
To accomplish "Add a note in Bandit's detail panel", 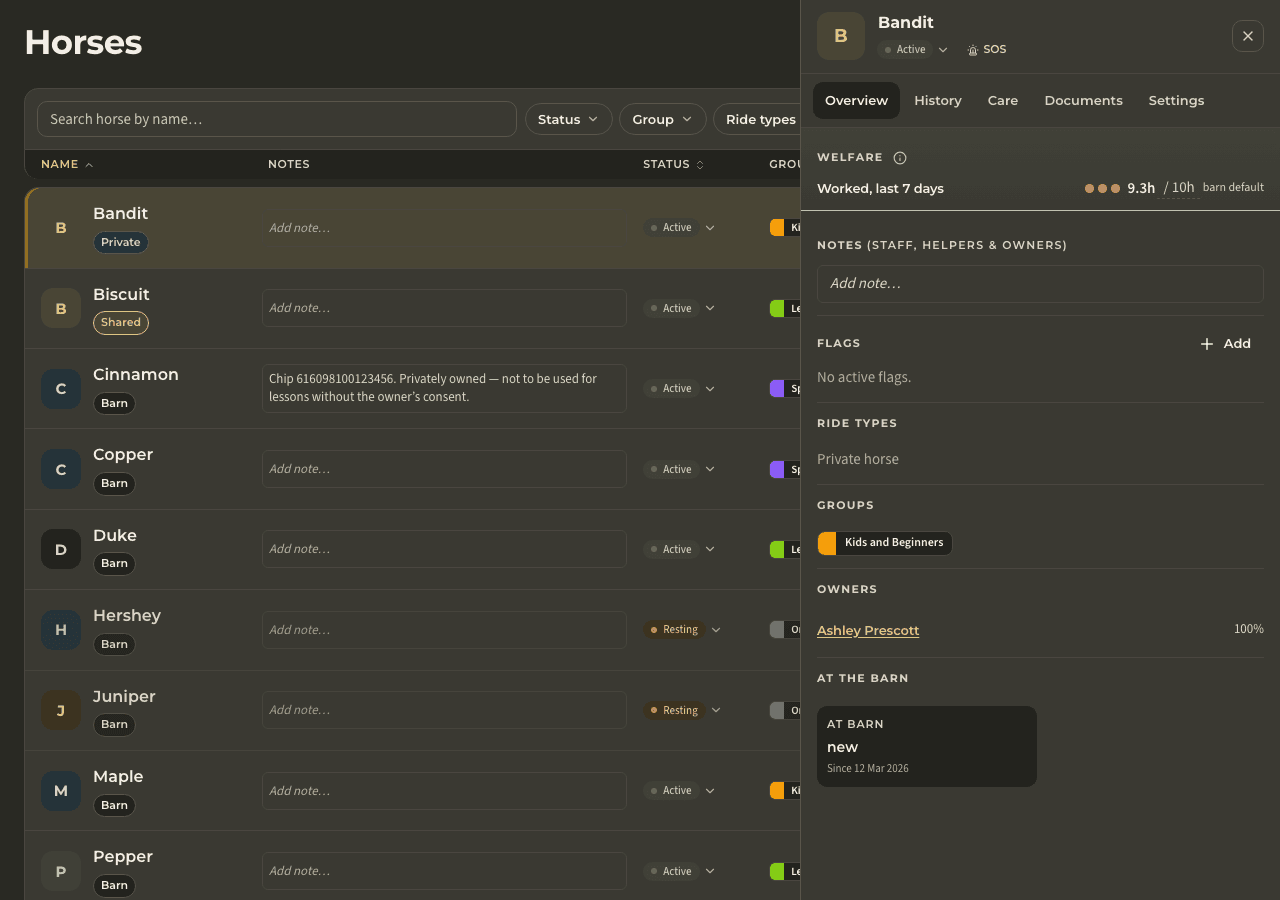I will [x=1040, y=284].
